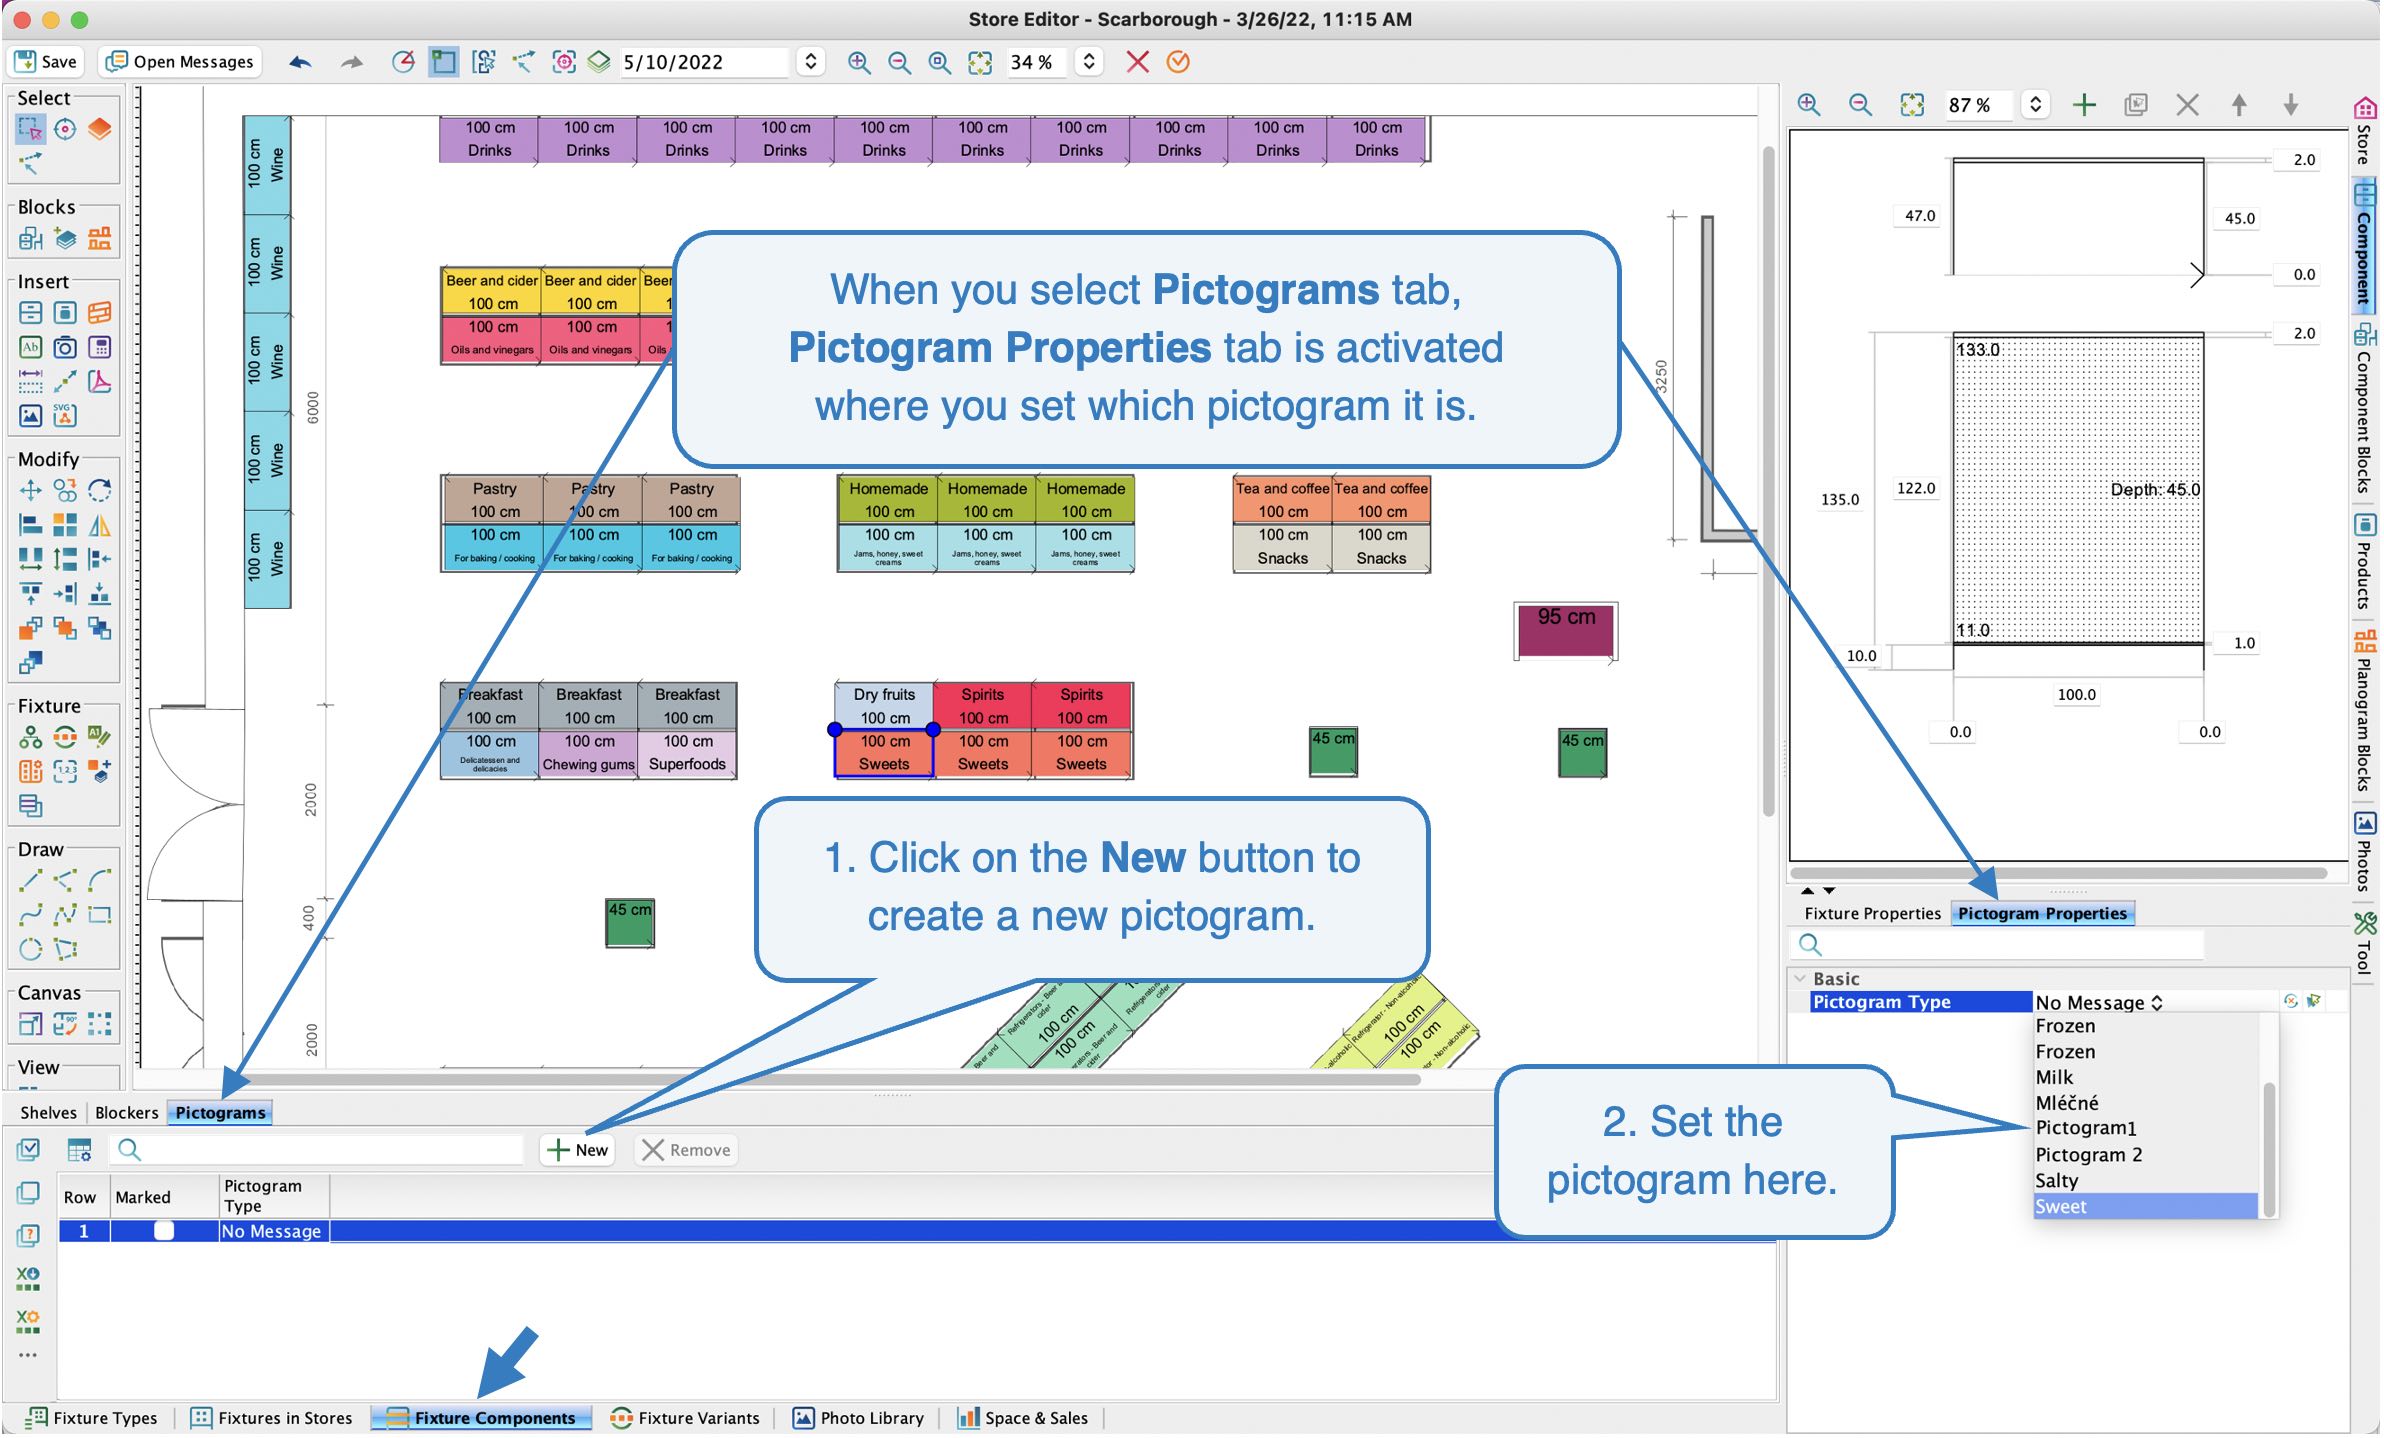Collapse the Basic properties section
Viewport: 2384px width, 1438px height.
point(1801,978)
